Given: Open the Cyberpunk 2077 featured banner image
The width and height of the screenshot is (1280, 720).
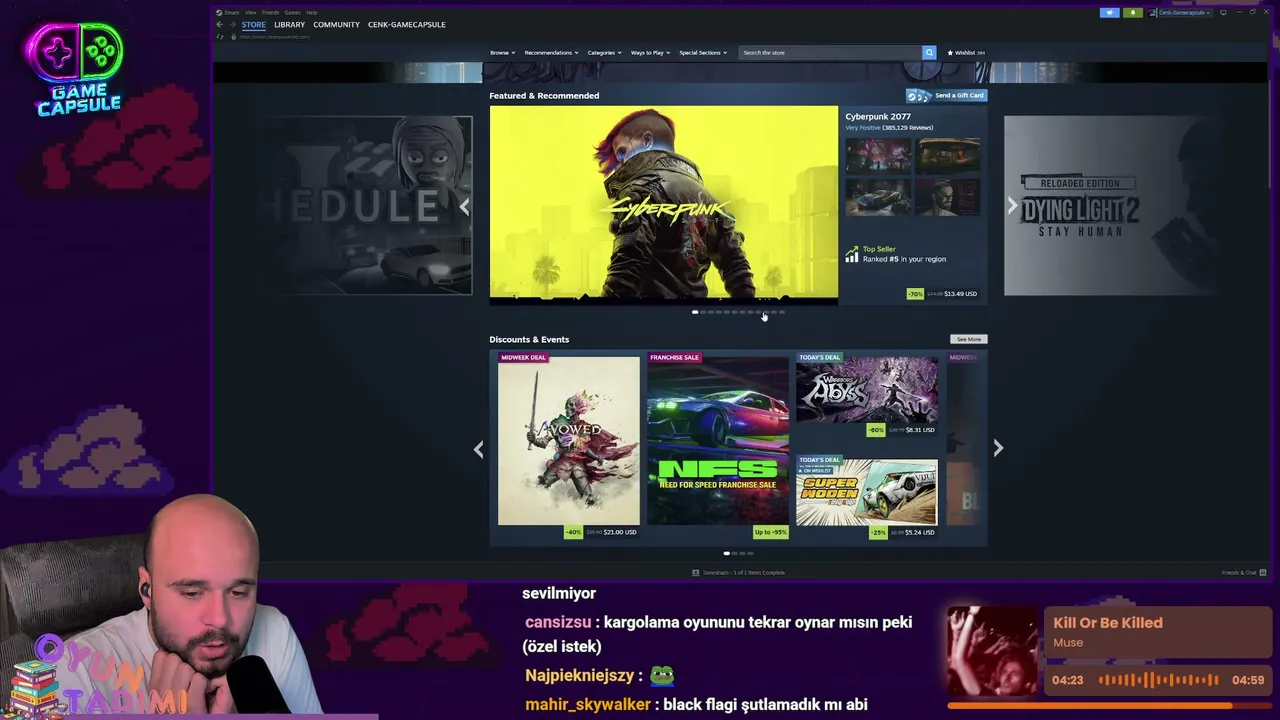Looking at the screenshot, I should pyautogui.click(x=664, y=203).
